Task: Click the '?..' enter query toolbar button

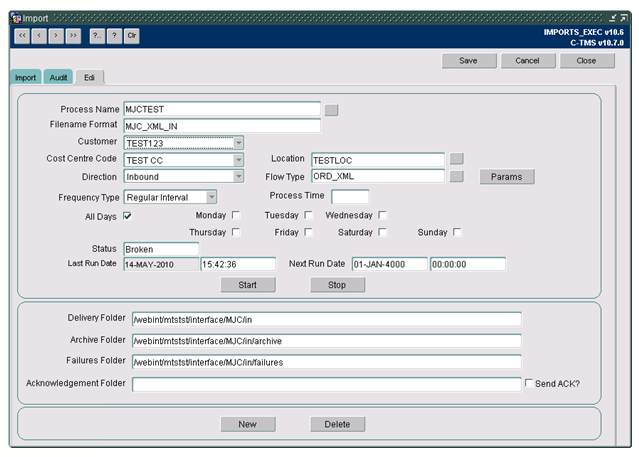Action: pyautogui.click(x=97, y=36)
